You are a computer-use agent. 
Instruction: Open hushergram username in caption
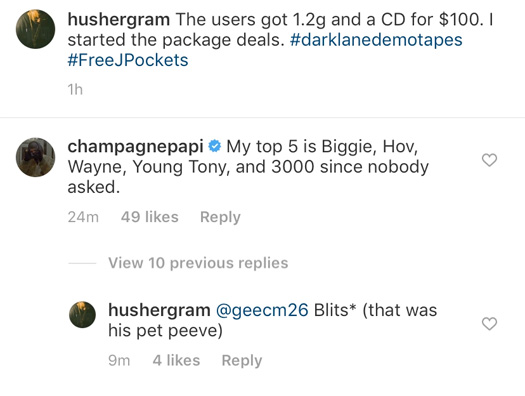tap(119, 20)
